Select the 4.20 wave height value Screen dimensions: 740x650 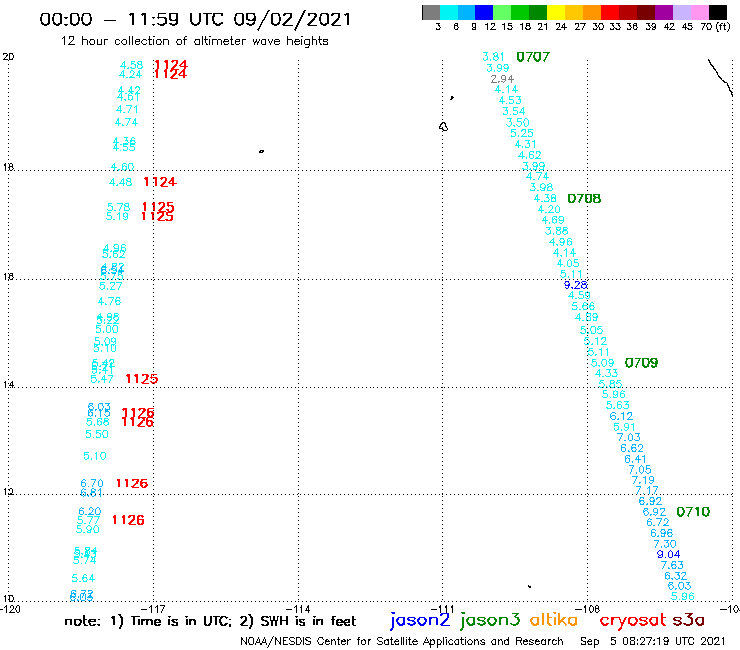pyautogui.click(x=549, y=210)
